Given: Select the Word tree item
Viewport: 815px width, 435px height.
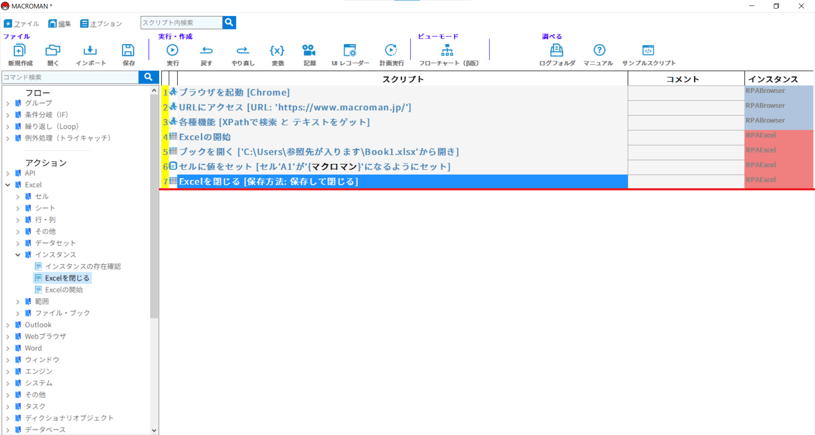Looking at the screenshot, I should coord(33,348).
